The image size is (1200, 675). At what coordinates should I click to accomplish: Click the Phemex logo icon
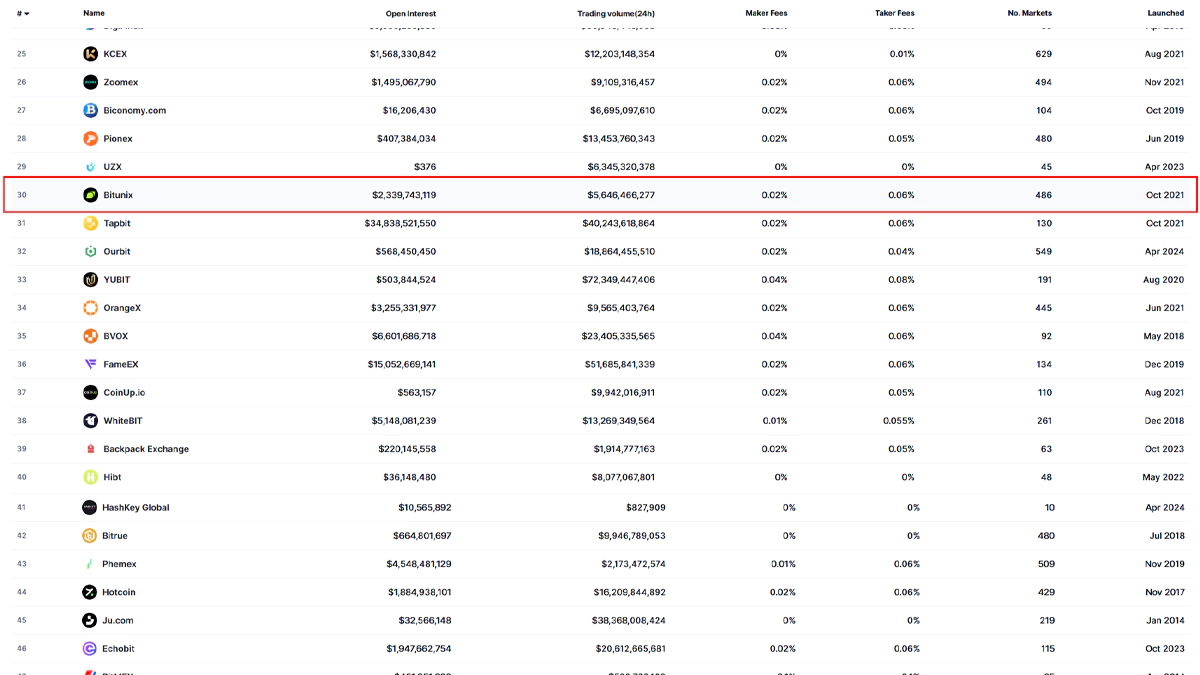pyautogui.click(x=91, y=564)
